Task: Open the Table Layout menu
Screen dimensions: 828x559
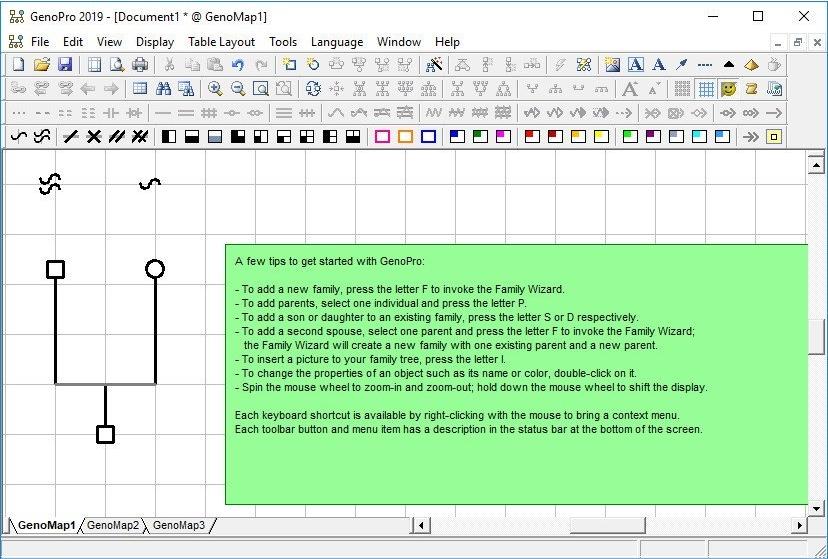Action: pyautogui.click(x=221, y=42)
